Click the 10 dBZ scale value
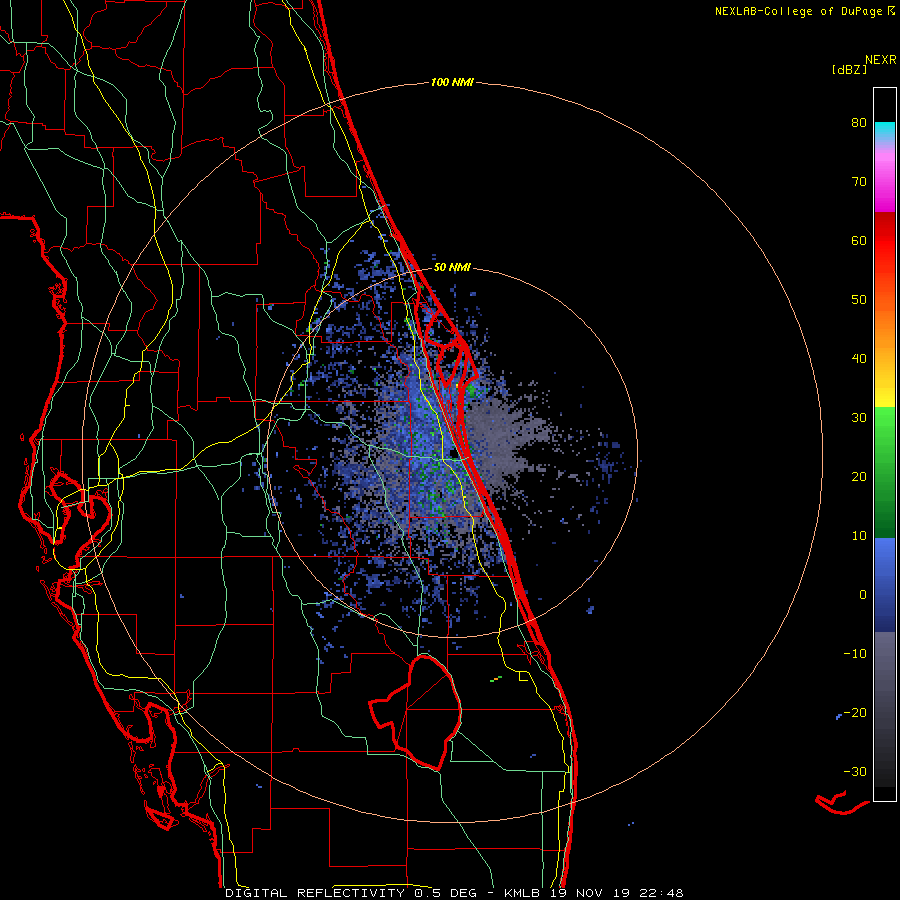The height and width of the screenshot is (900, 900). point(859,536)
